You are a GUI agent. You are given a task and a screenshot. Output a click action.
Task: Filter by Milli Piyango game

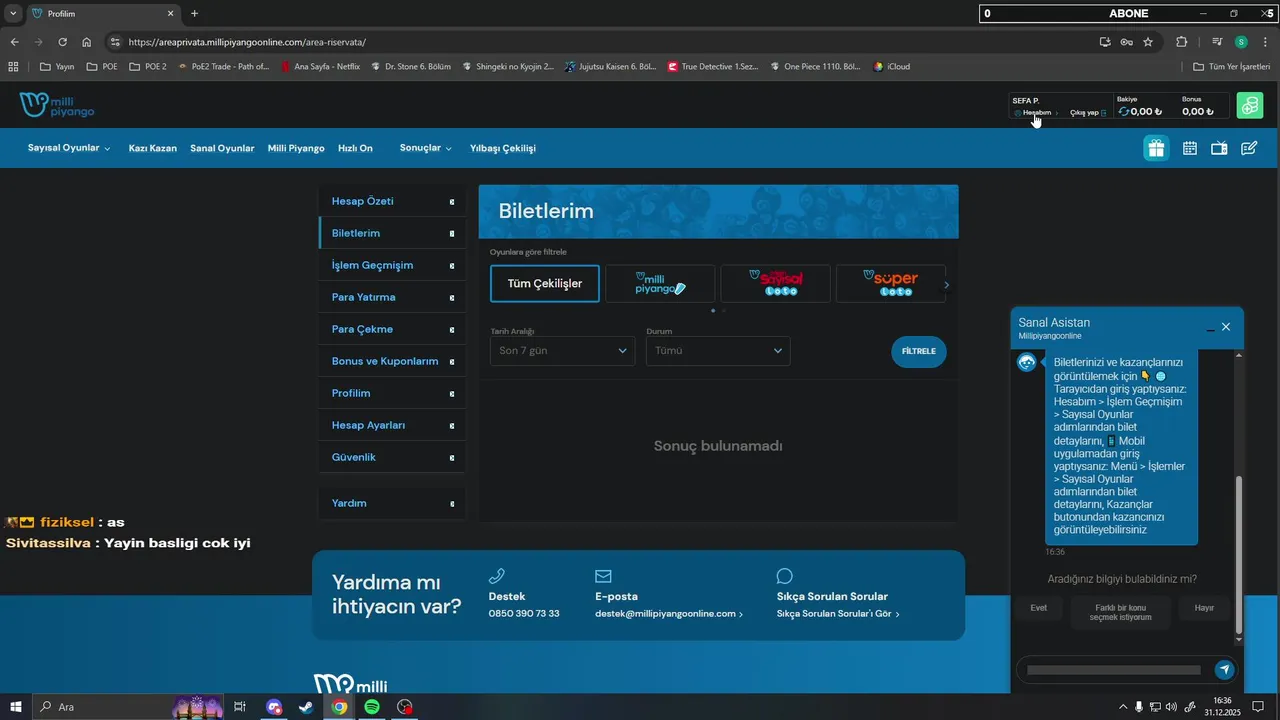click(x=660, y=284)
